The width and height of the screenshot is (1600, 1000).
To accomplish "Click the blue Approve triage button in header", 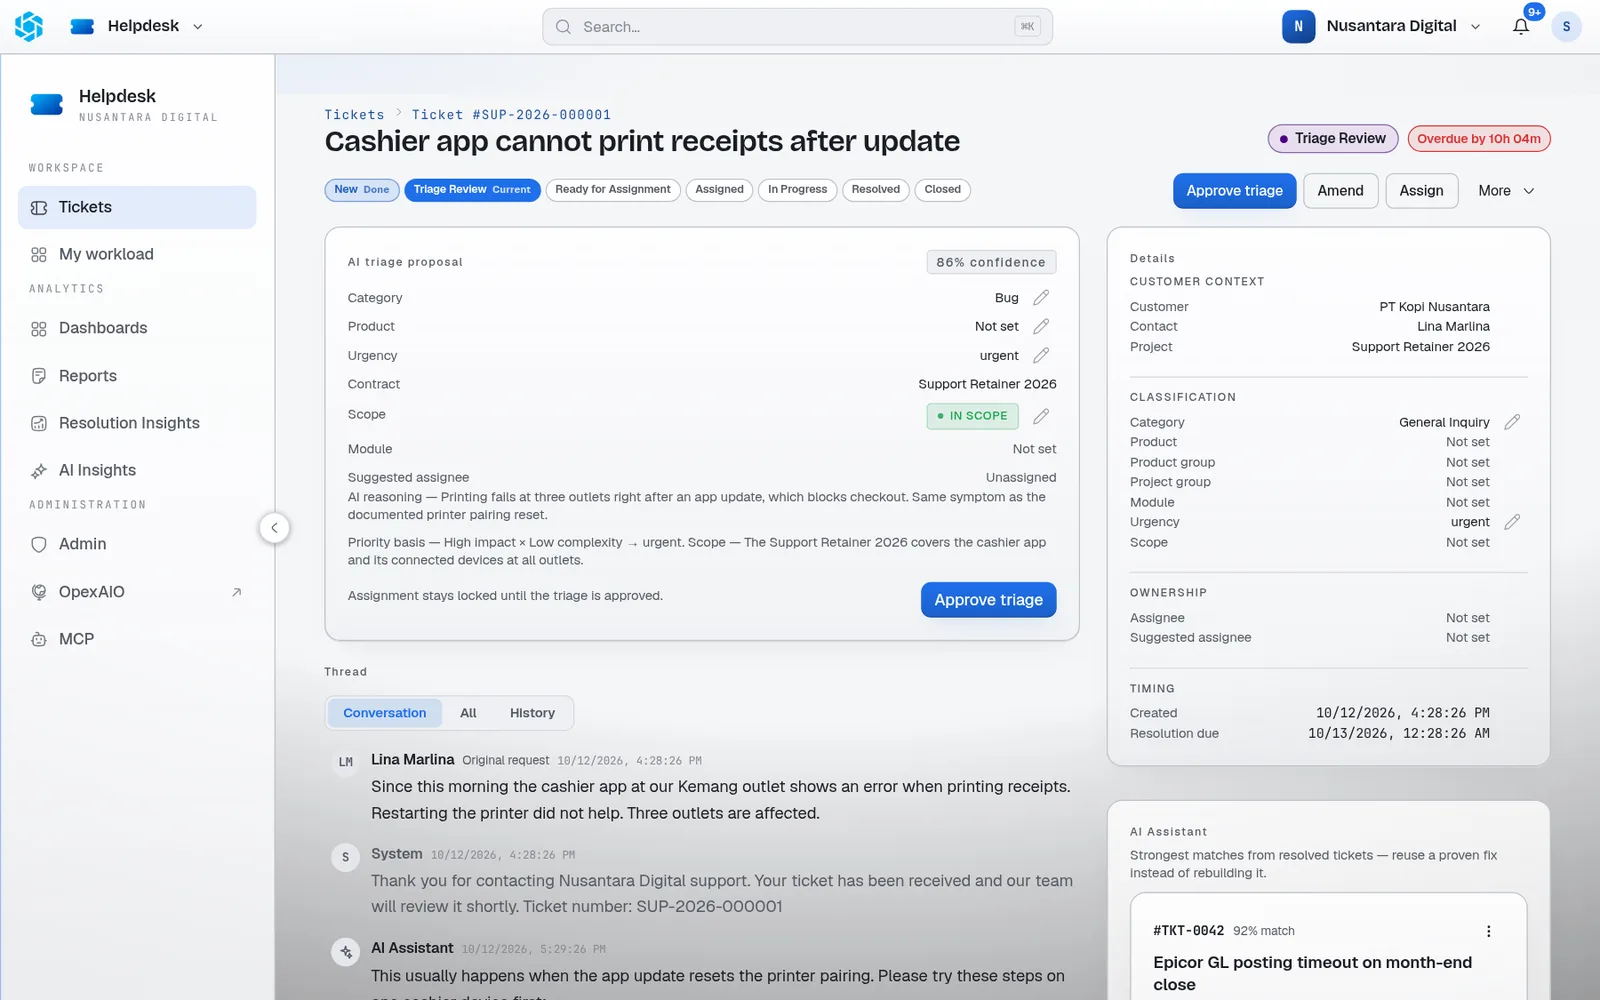I will [1234, 191].
